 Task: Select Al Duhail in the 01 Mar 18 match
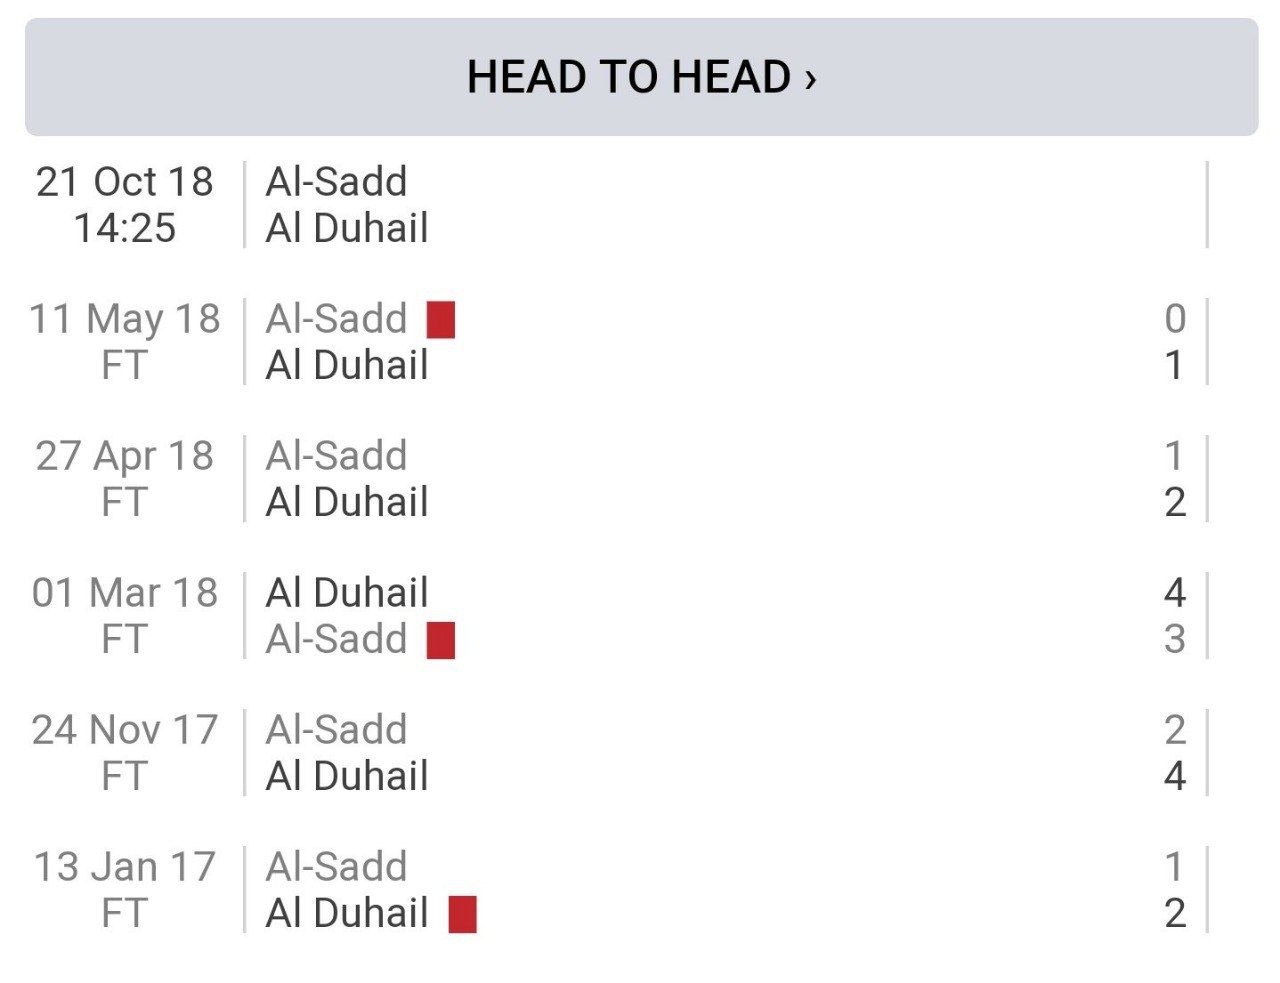[x=347, y=593]
